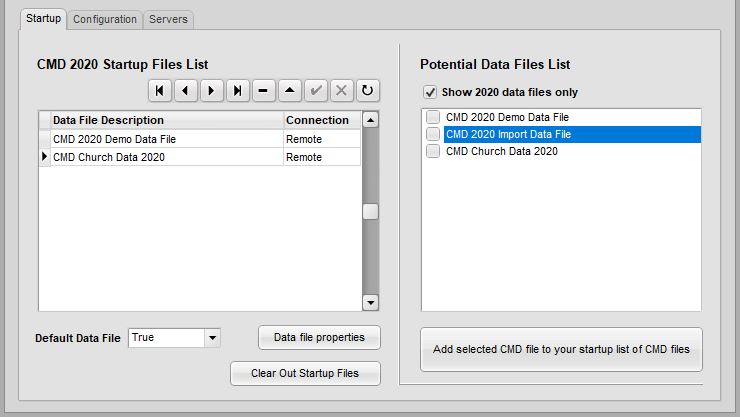
Task: Go to first record in startup files navigator
Action: coord(160,91)
